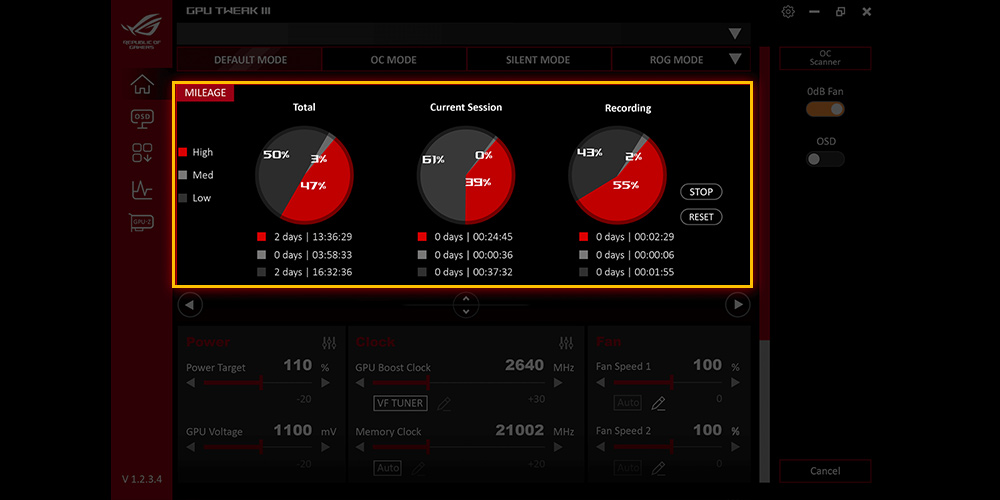This screenshot has width=1000, height=500.
Task: Reset the mileage recording data
Action: coord(701,217)
